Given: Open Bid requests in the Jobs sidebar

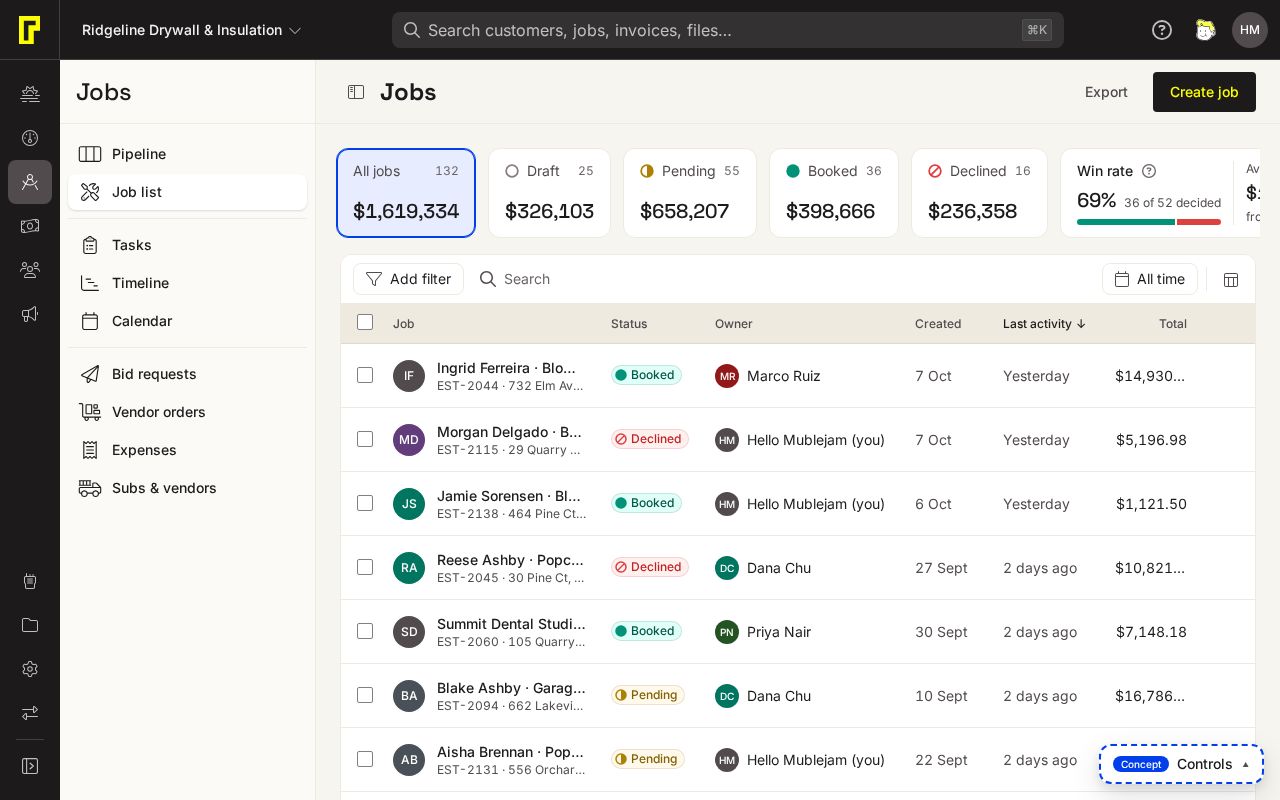Looking at the screenshot, I should [x=187, y=374].
